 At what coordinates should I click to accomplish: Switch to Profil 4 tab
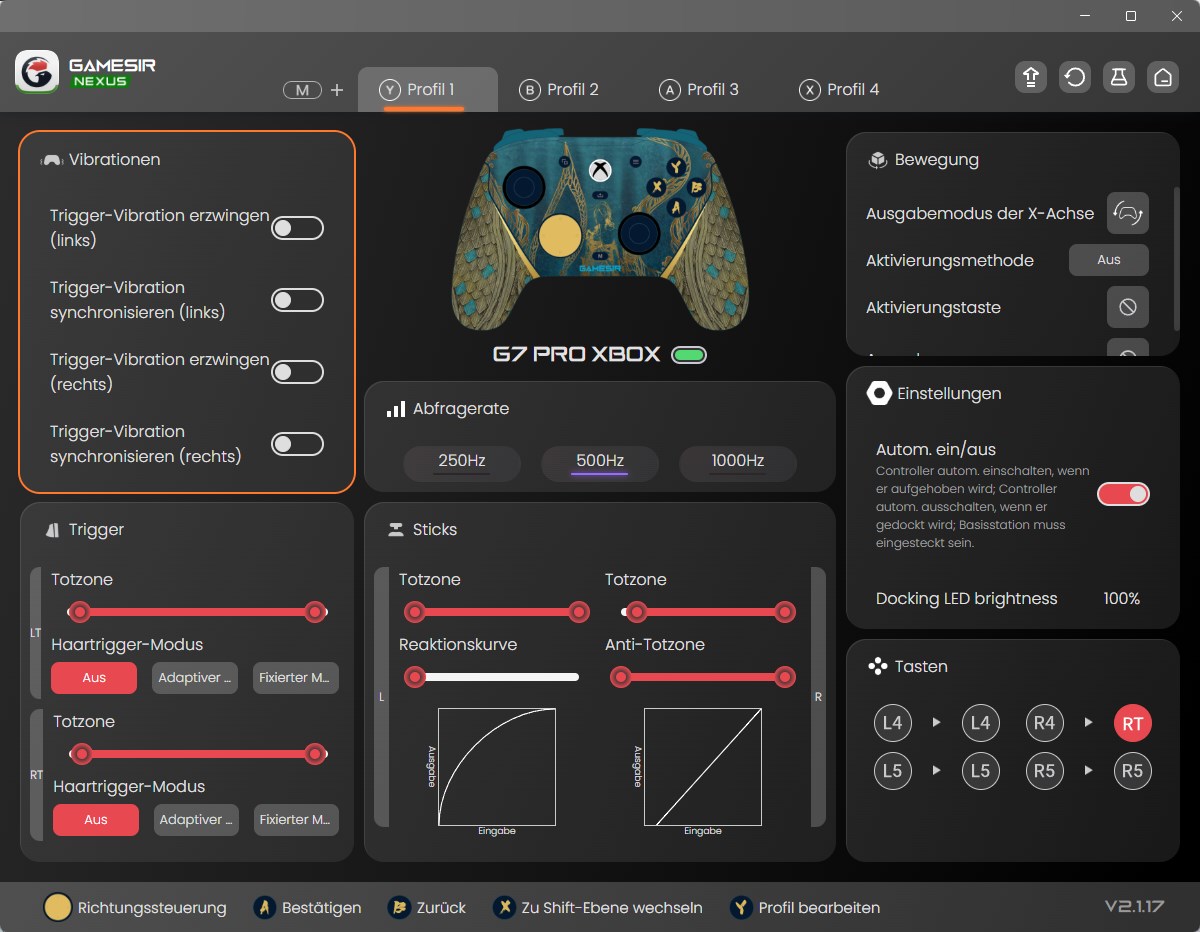pyautogui.click(x=840, y=90)
